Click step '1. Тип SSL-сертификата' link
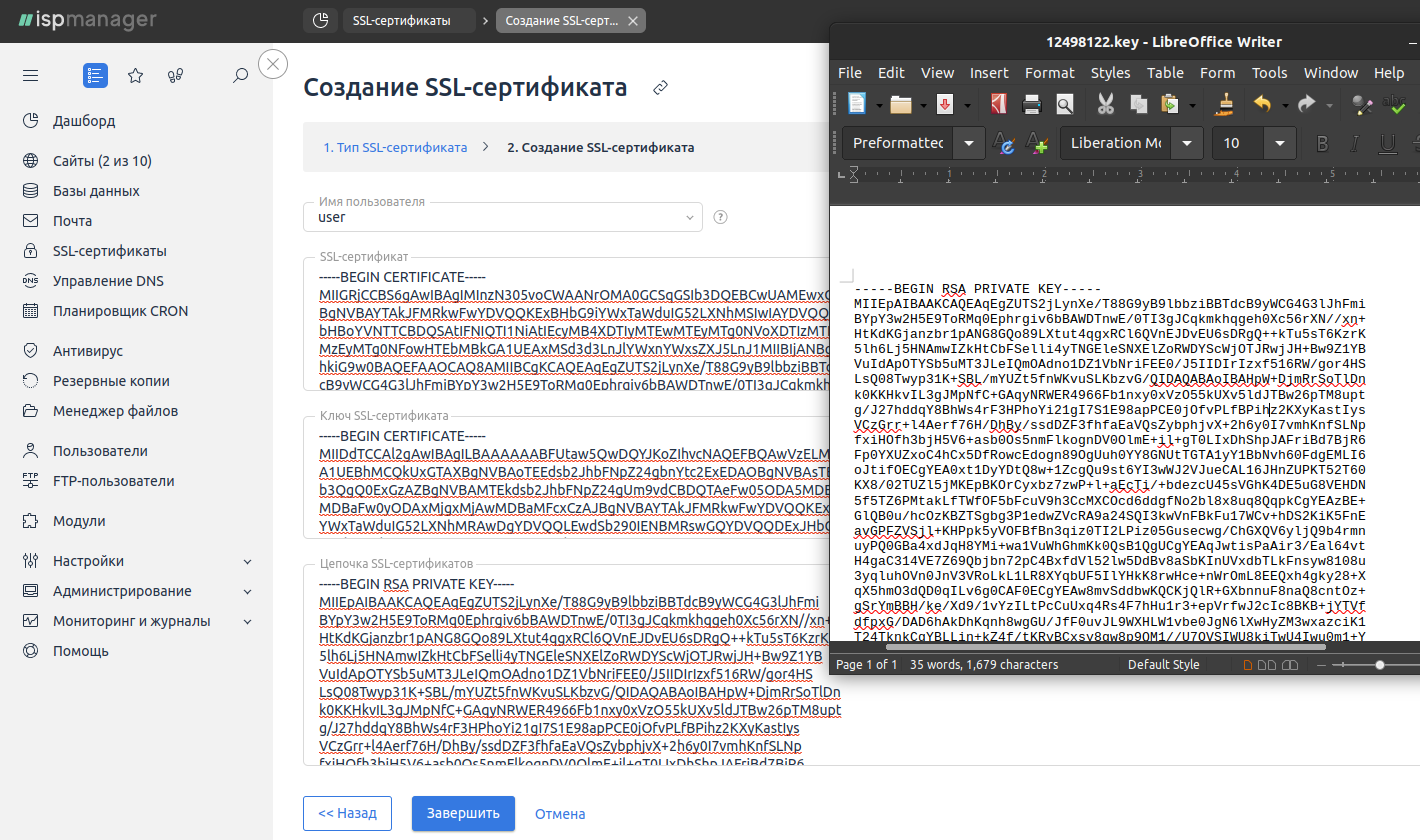The height and width of the screenshot is (840, 1420). [x=395, y=147]
